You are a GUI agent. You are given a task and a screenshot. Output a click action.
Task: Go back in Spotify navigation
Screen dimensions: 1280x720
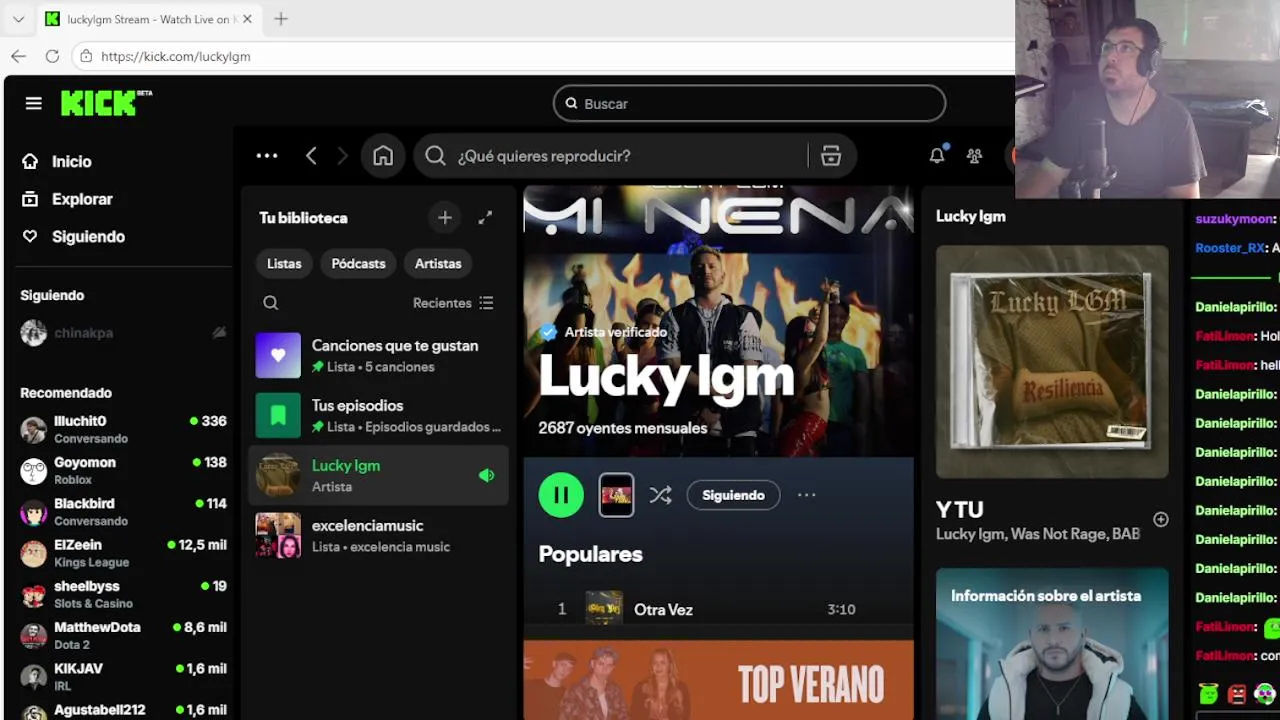(311, 155)
